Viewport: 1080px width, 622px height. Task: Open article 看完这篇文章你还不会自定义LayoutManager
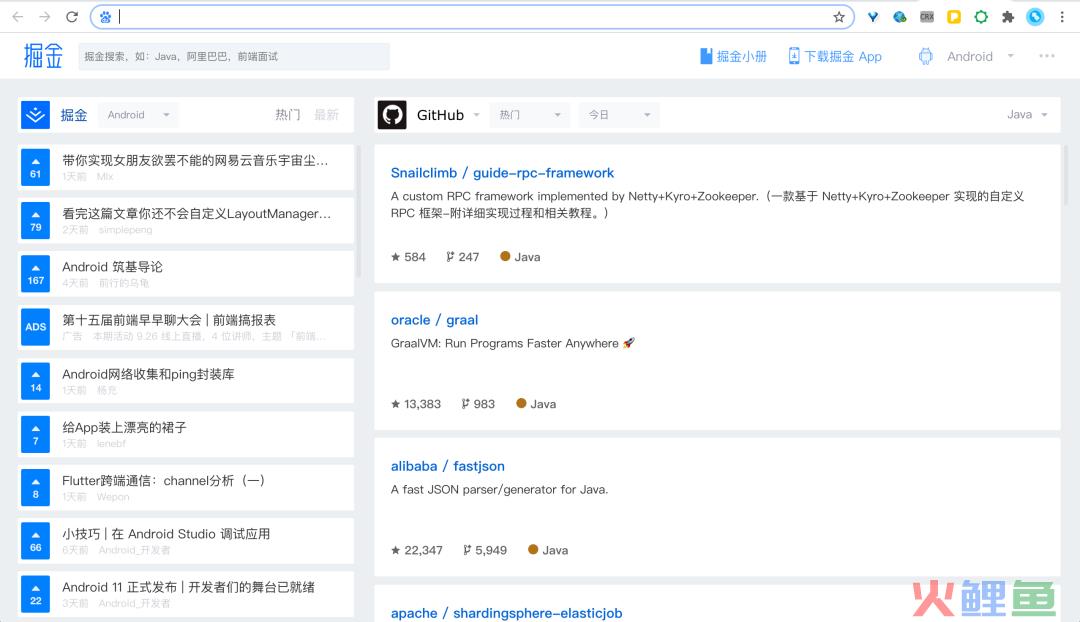(x=196, y=214)
